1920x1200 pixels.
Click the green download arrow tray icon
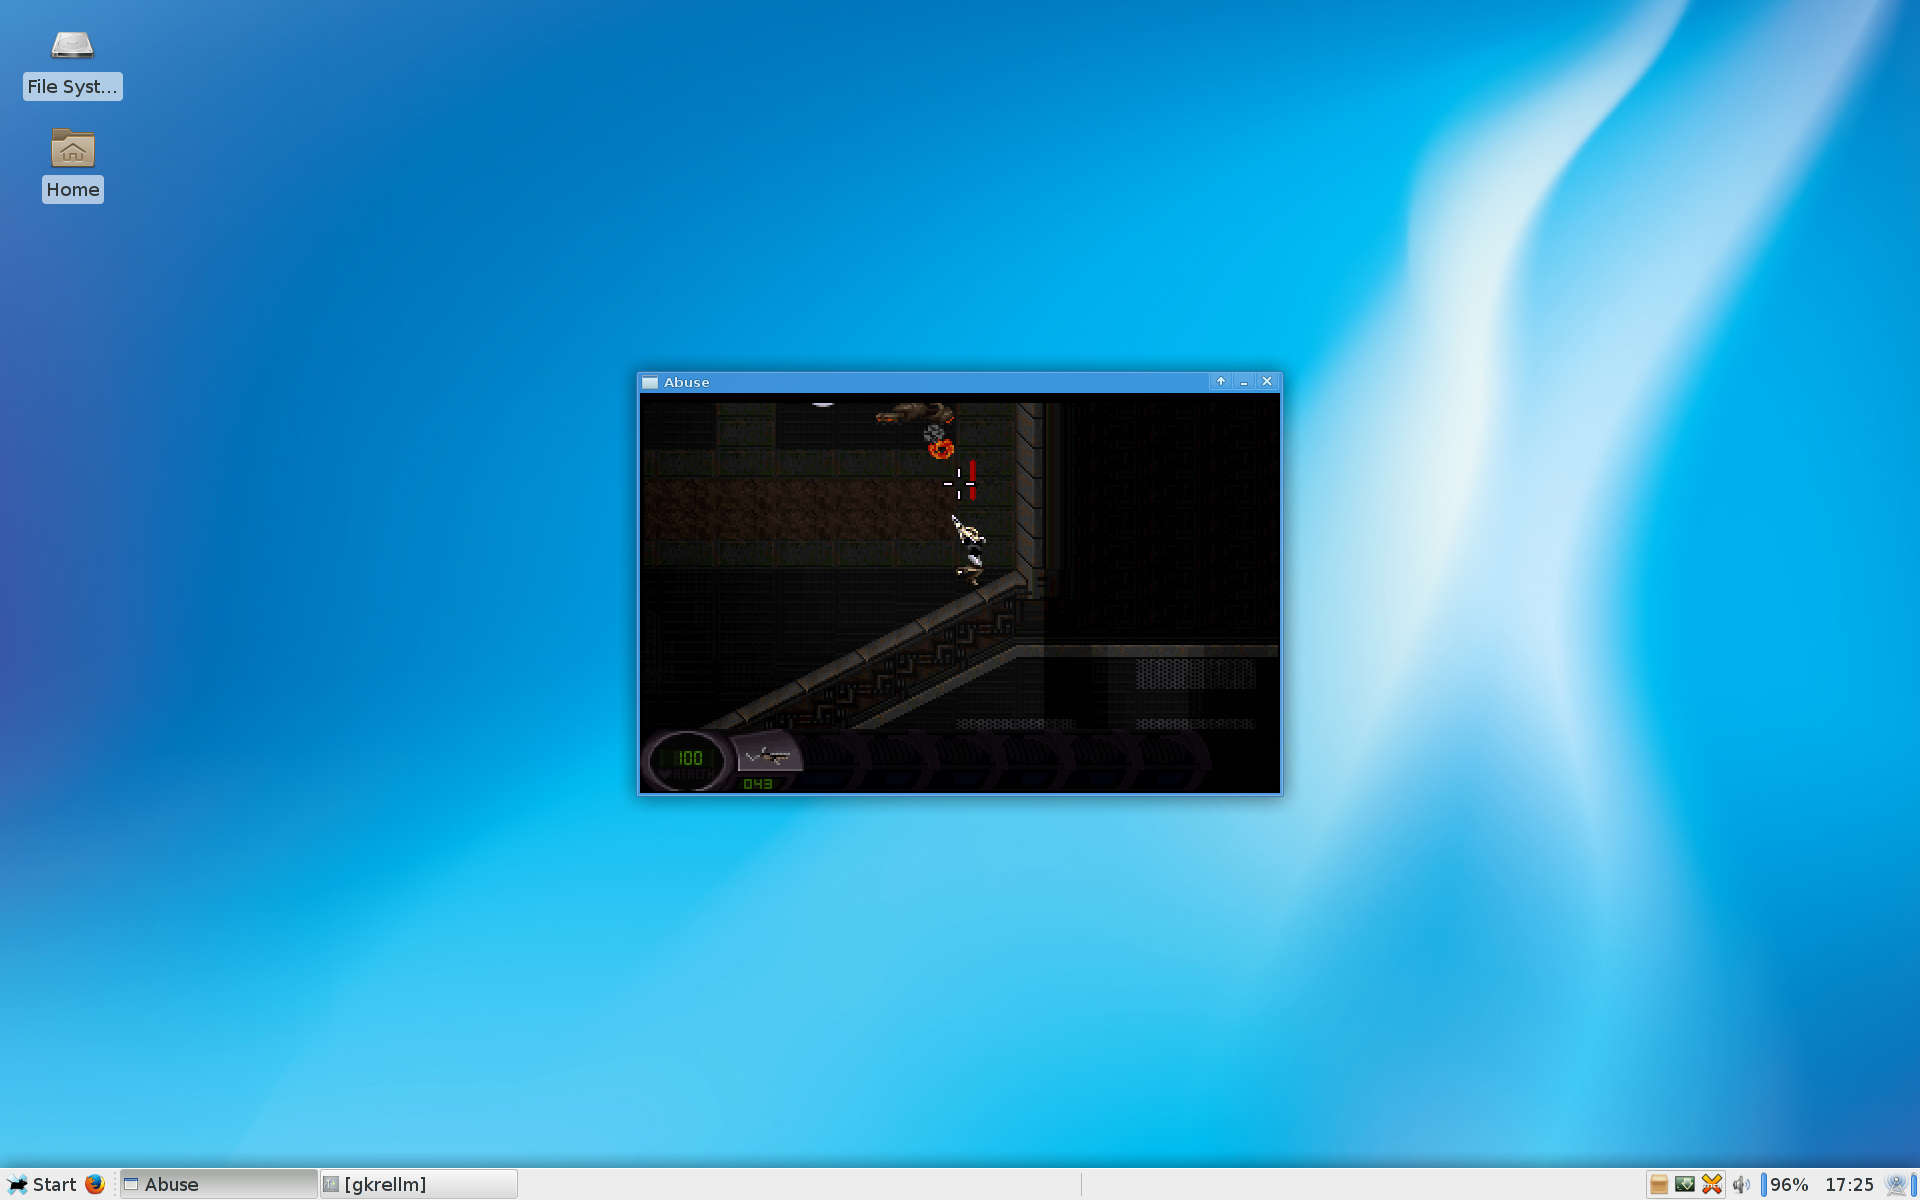click(x=1685, y=1184)
